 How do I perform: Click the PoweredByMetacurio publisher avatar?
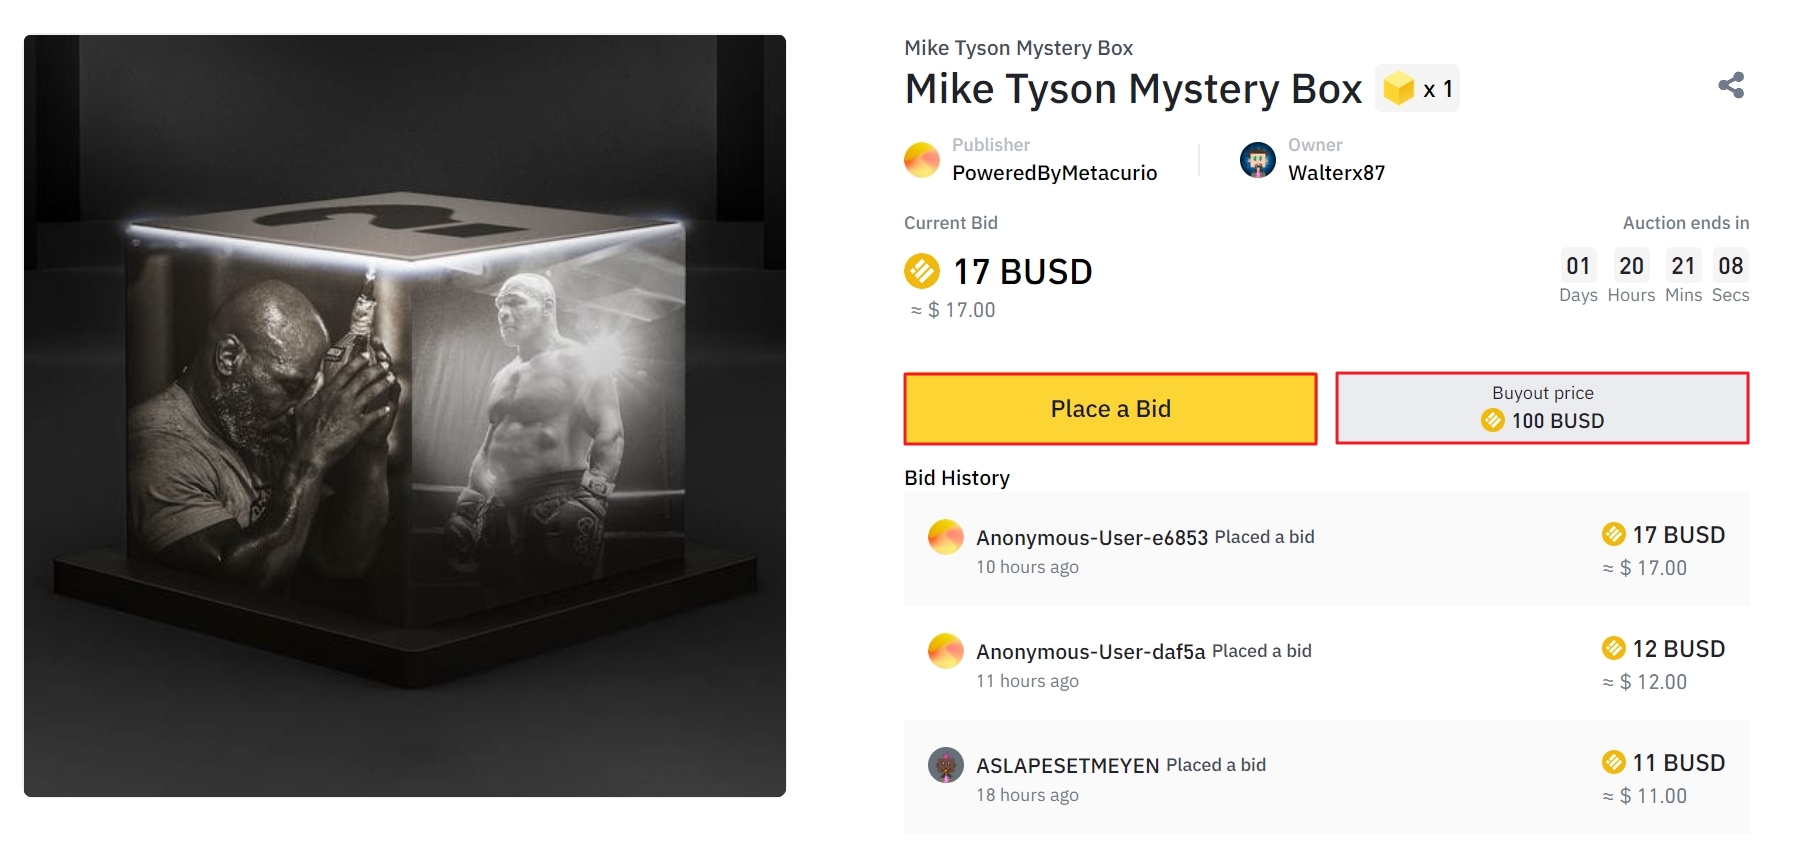(921, 160)
